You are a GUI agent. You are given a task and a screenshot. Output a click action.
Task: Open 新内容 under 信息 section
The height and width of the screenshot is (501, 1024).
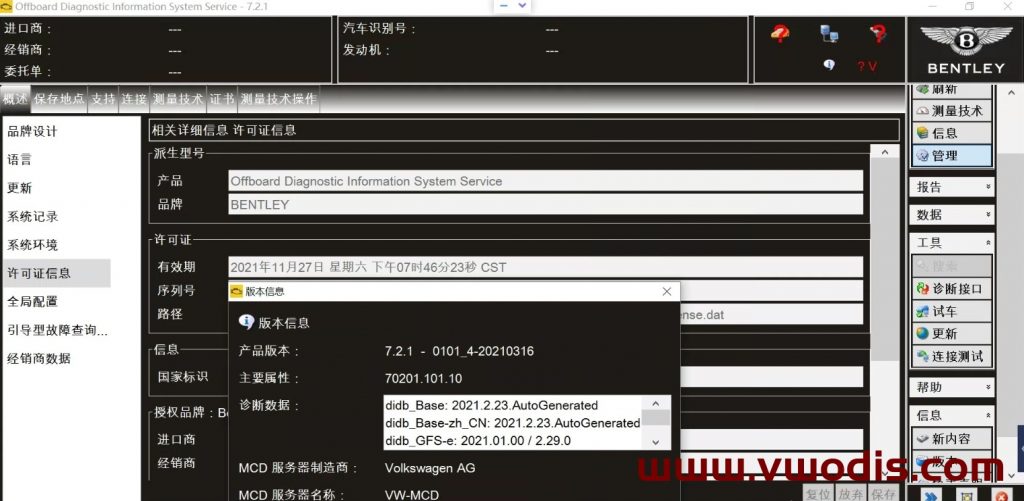[x=952, y=438]
